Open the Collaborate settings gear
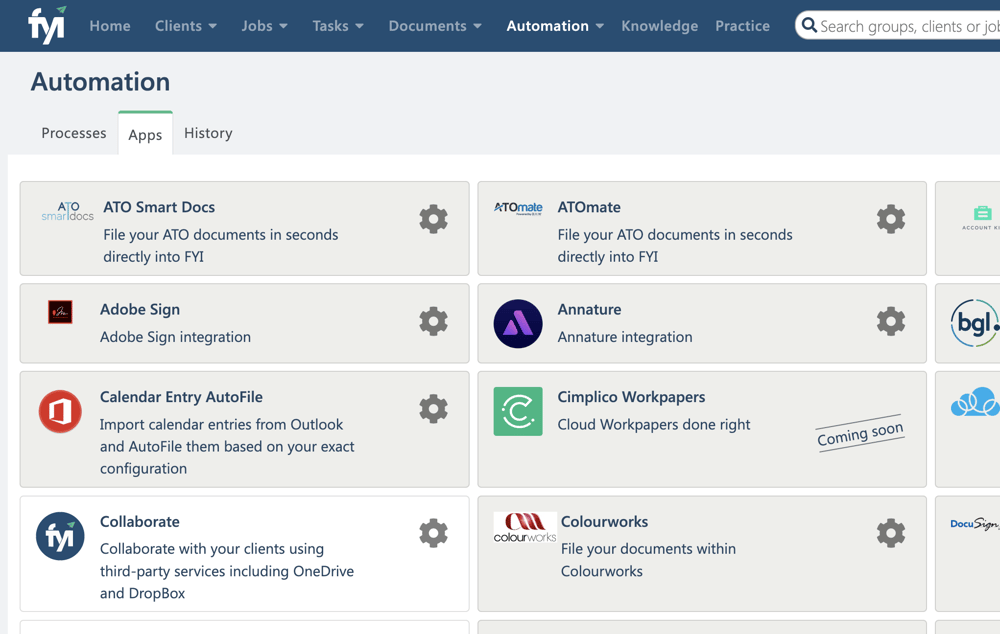The height and width of the screenshot is (634, 1000). [433, 533]
